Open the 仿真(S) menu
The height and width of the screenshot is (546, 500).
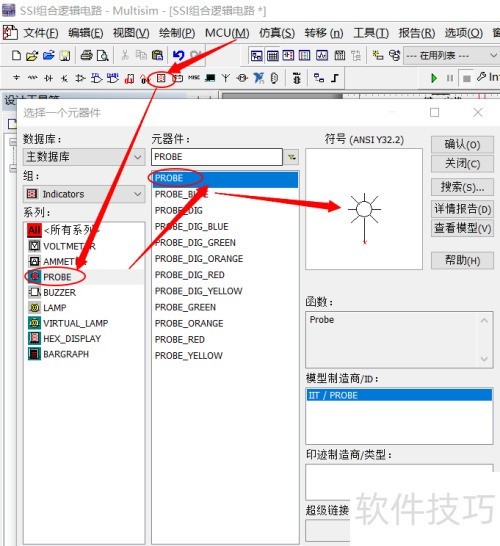tap(277, 33)
